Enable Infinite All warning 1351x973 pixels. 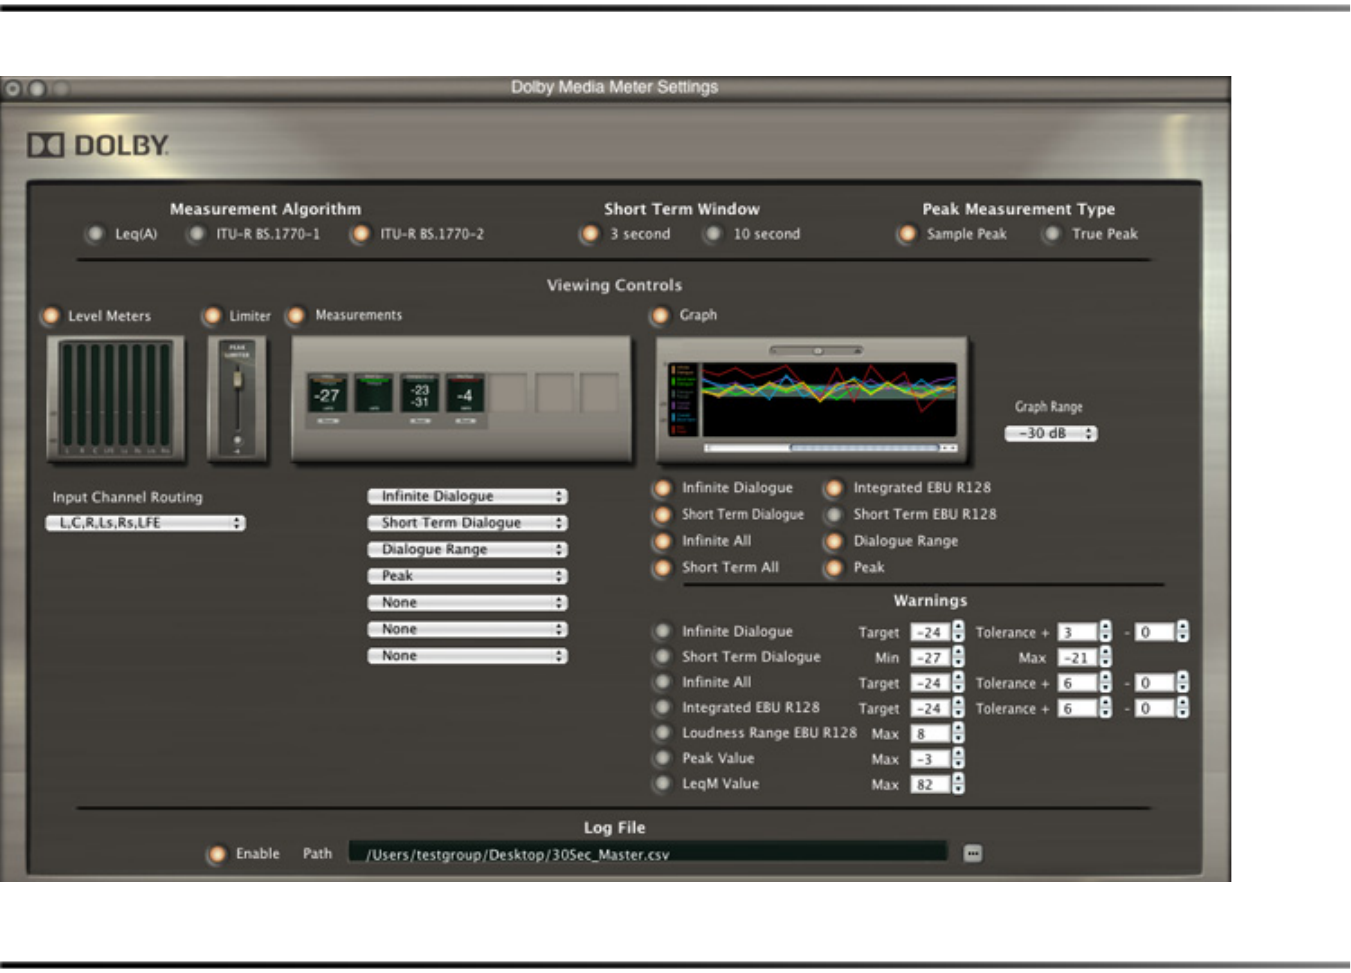pyautogui.click(x=662, y=682)
